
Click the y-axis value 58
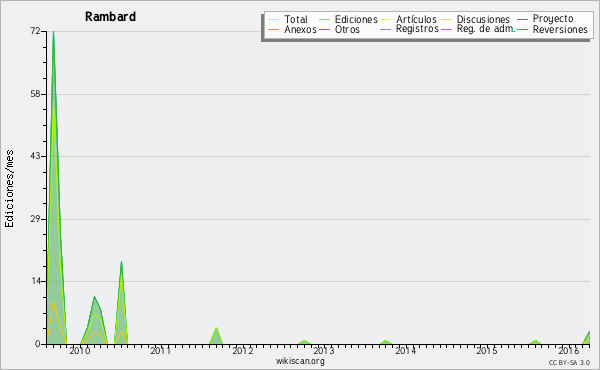point(35,94)
